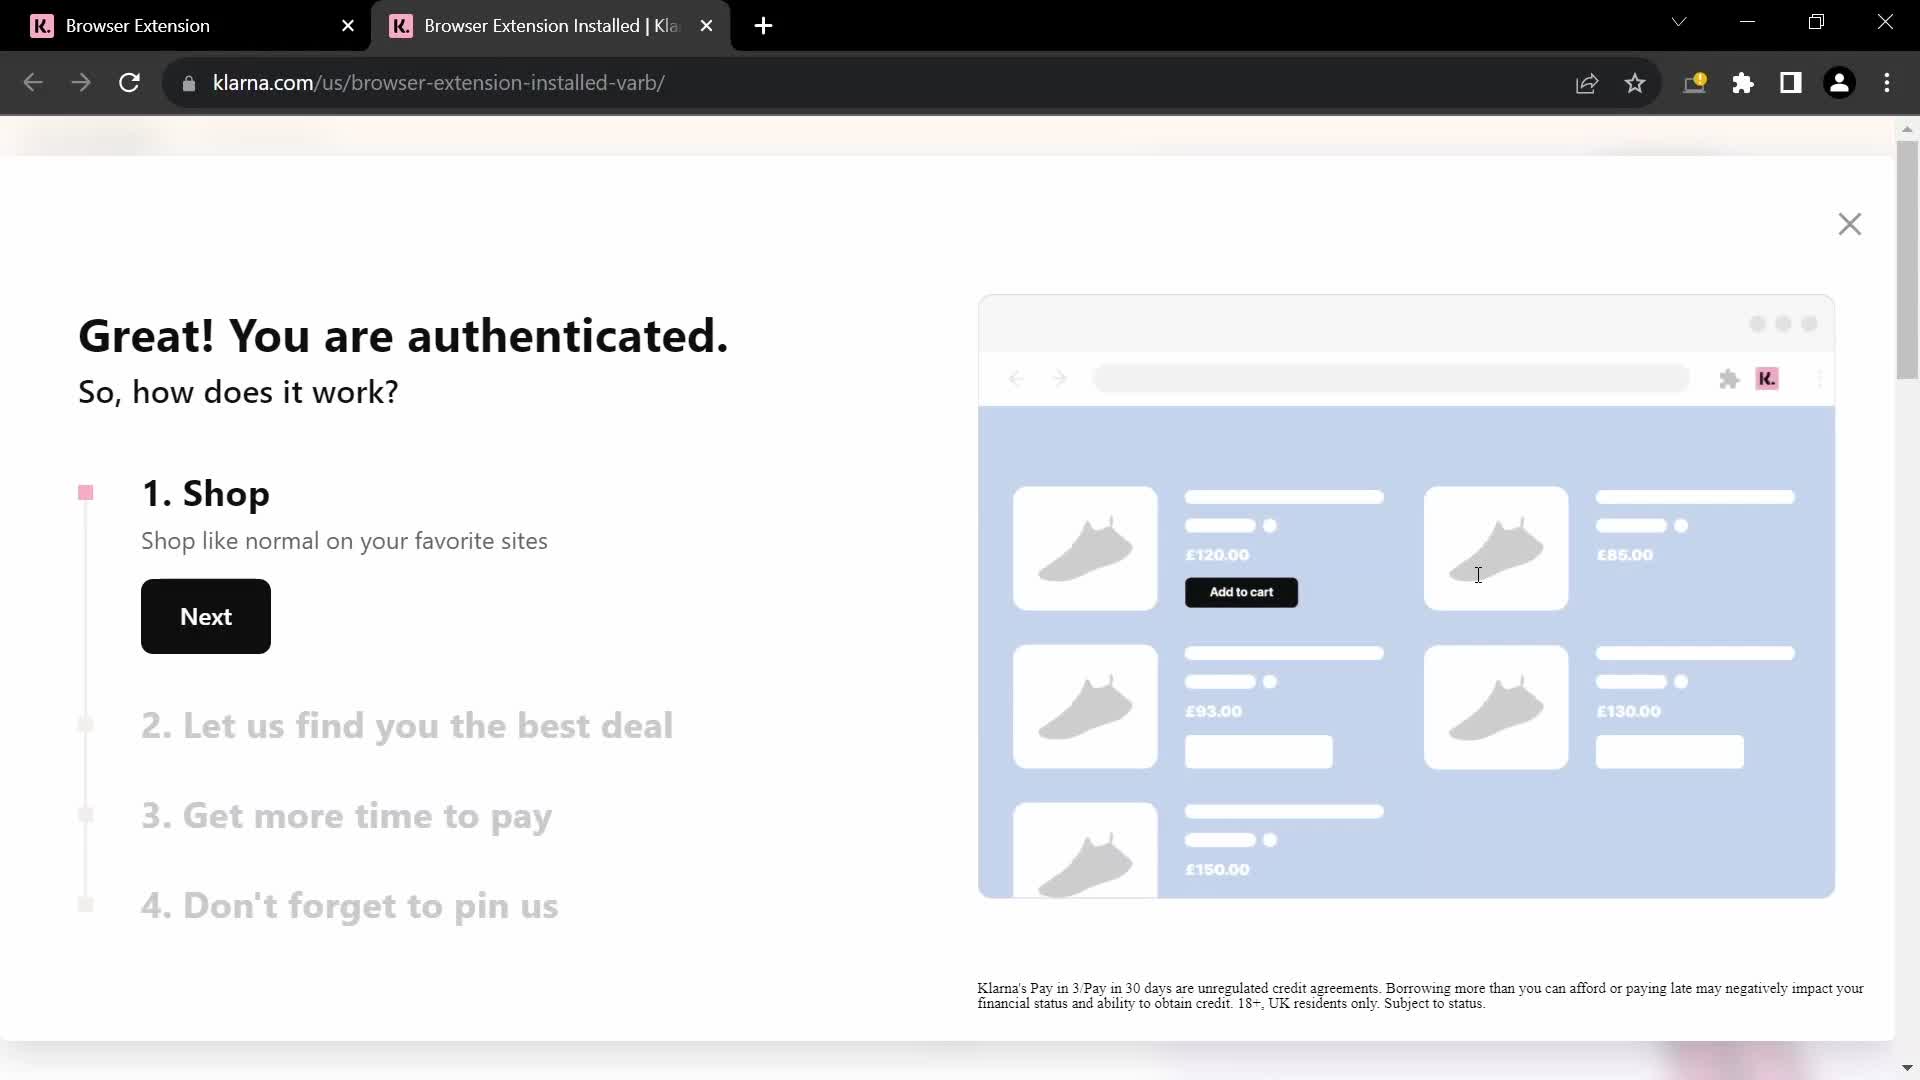Click the puzzle icon in mock browser
Viewport: 1920px width, 1080px height.
(x=1729, y=379)
